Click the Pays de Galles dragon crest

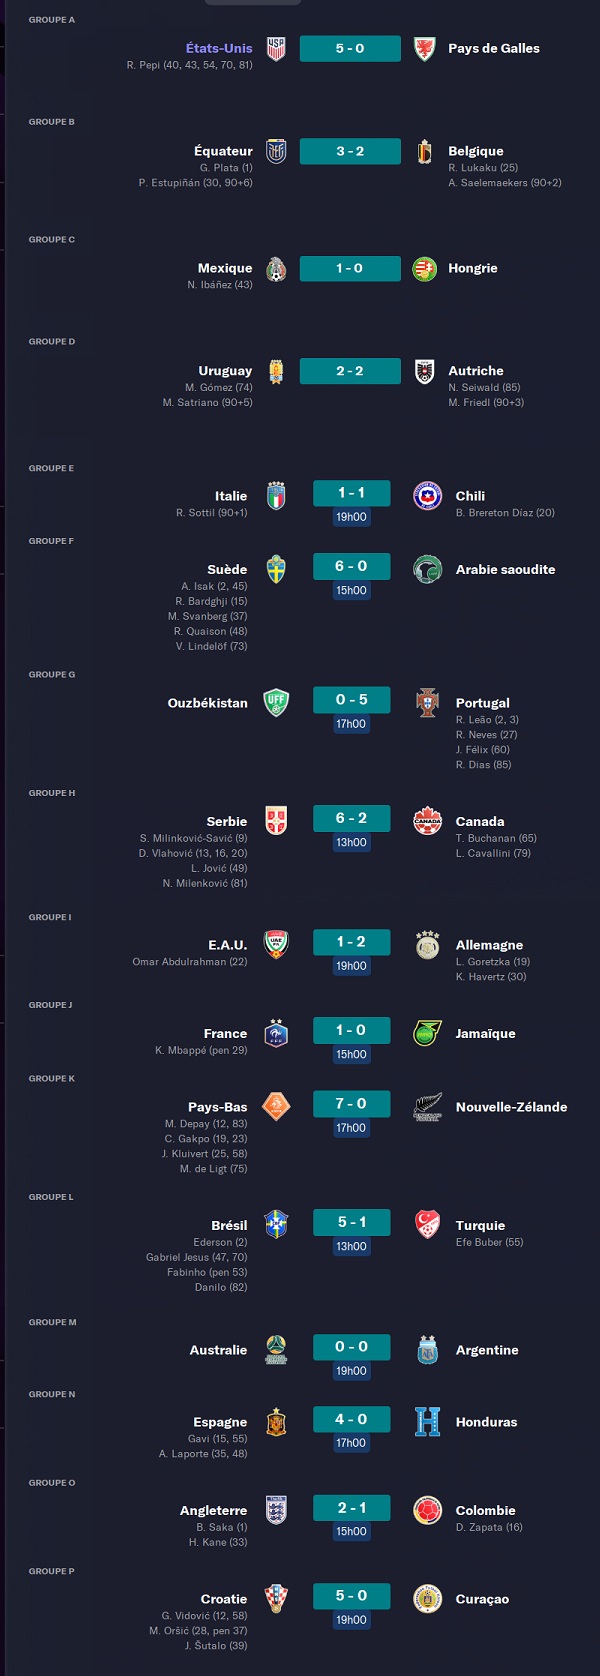point(424,48)
